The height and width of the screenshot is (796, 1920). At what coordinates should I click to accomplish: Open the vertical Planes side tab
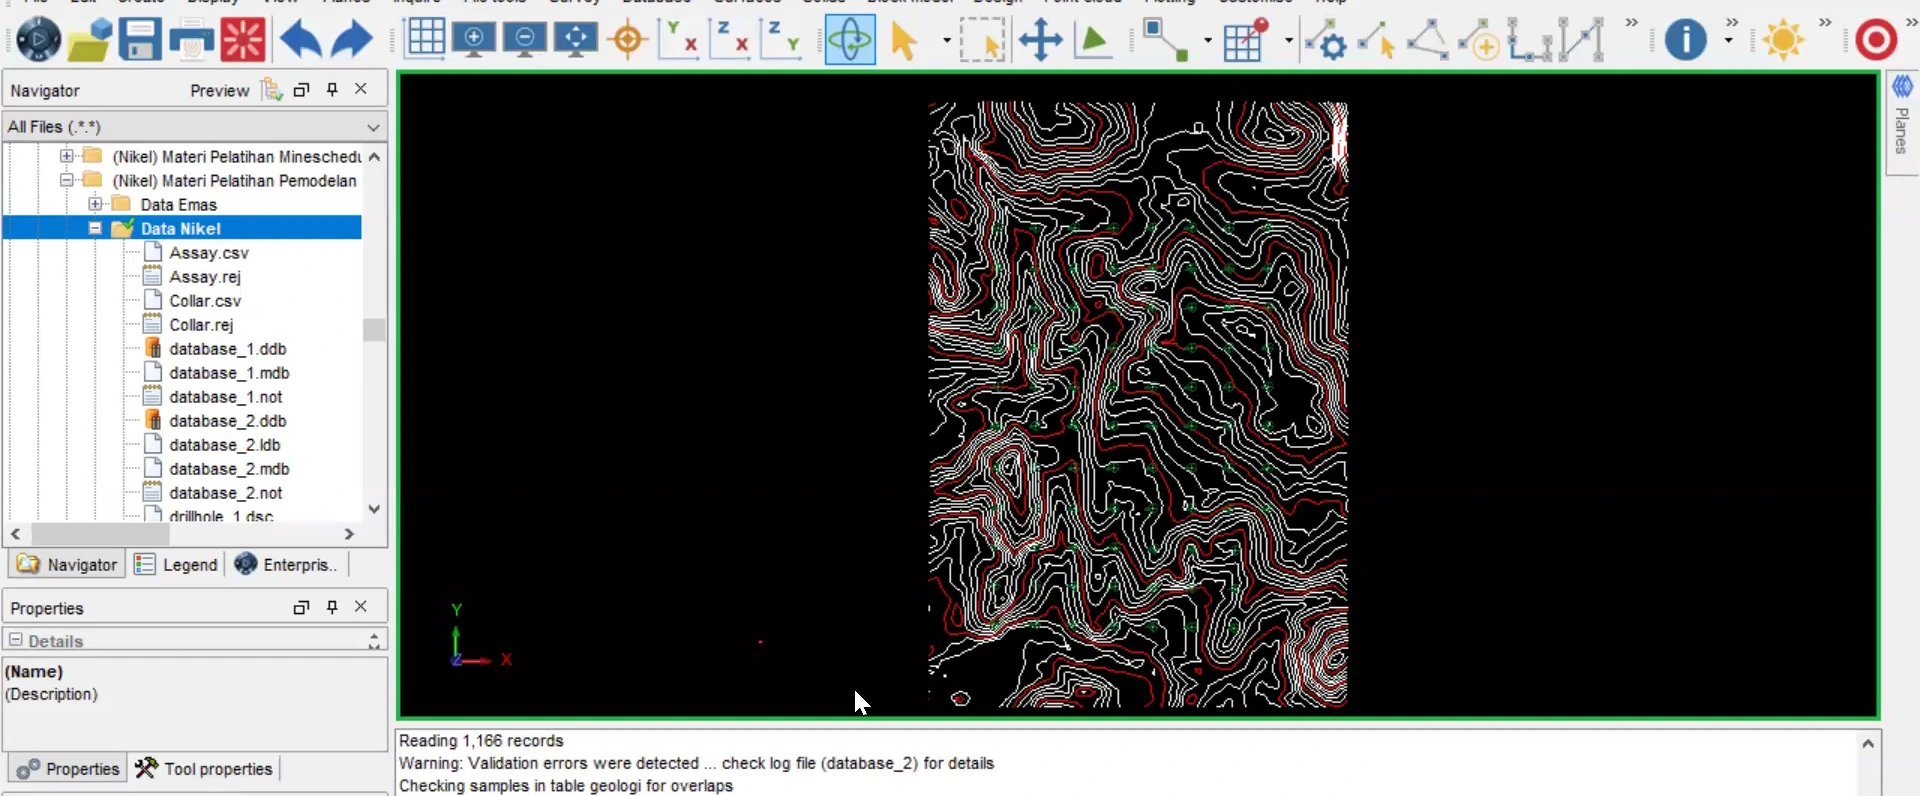coord(1902,122)
